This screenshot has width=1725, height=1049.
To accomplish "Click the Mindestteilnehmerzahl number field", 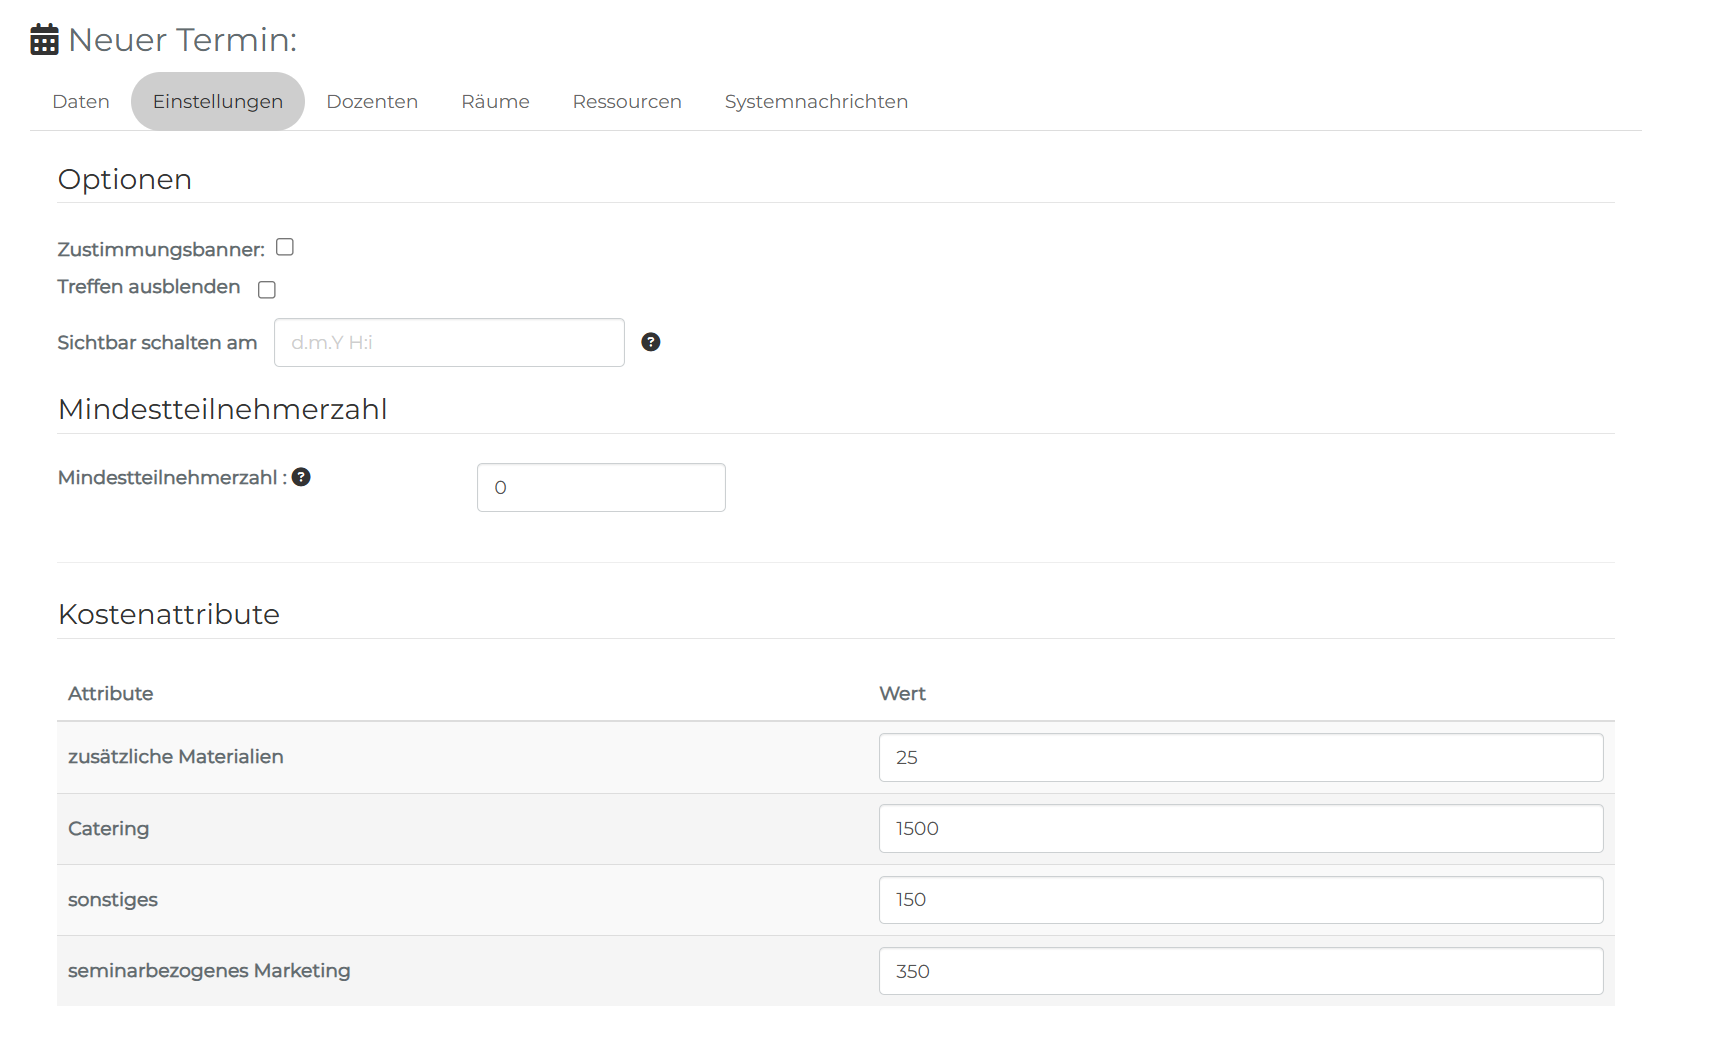I will (601, 487).
